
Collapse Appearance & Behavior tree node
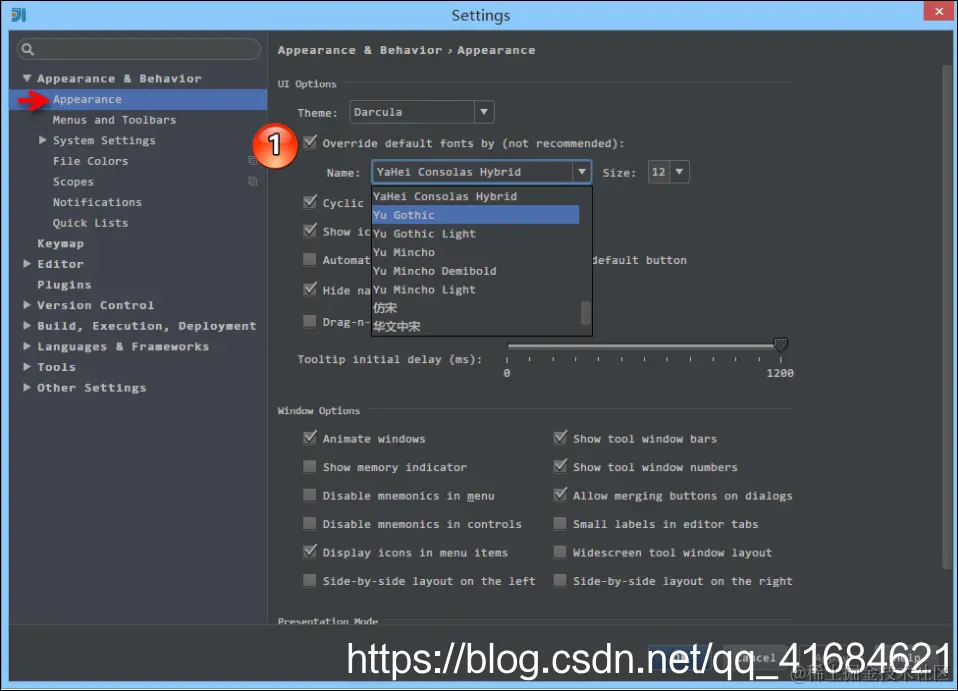point(27,78)
